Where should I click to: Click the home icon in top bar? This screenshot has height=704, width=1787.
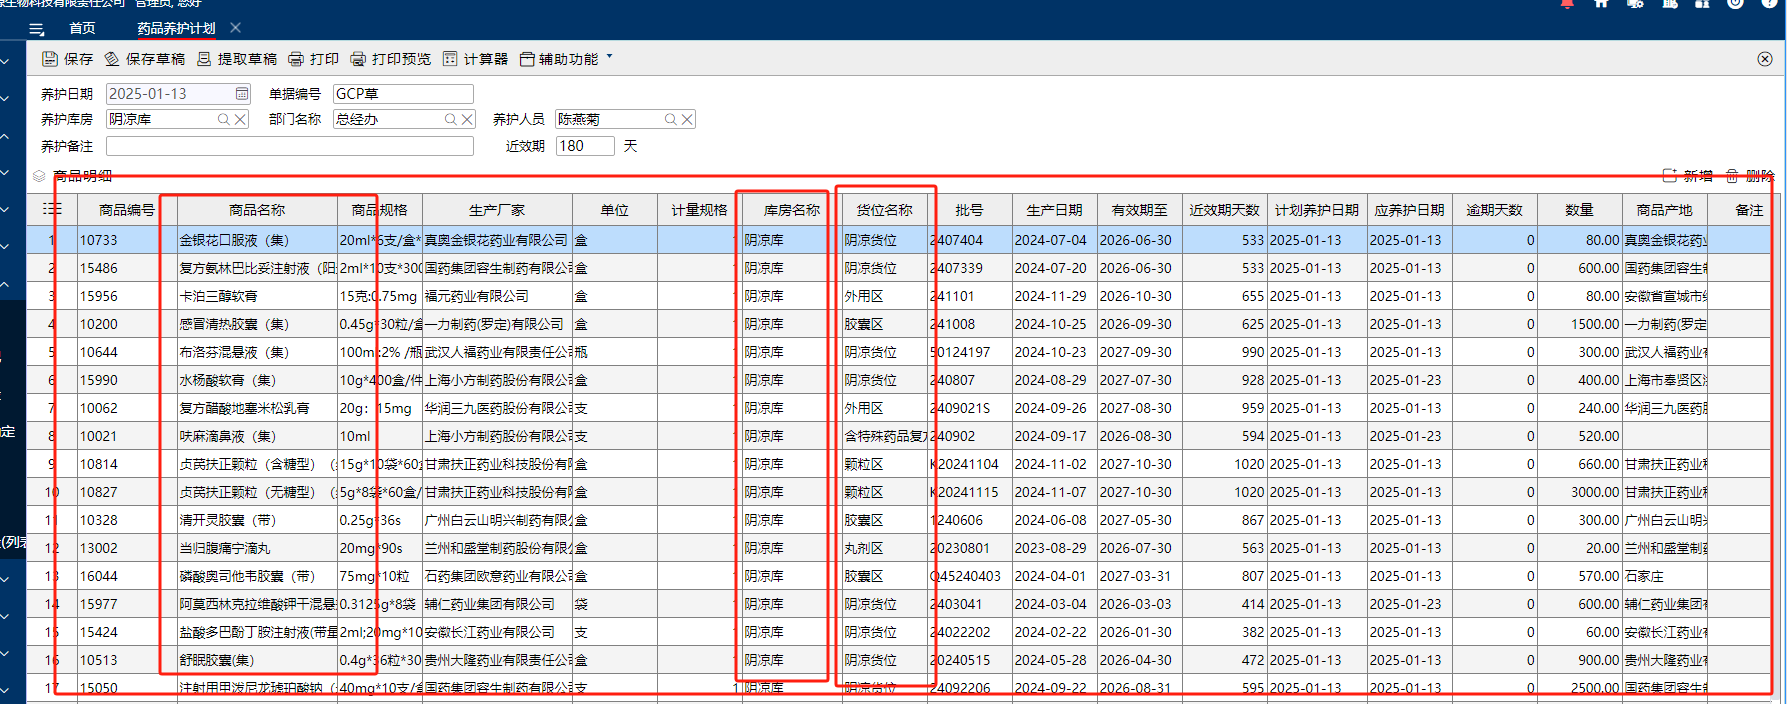(1601, 4)
